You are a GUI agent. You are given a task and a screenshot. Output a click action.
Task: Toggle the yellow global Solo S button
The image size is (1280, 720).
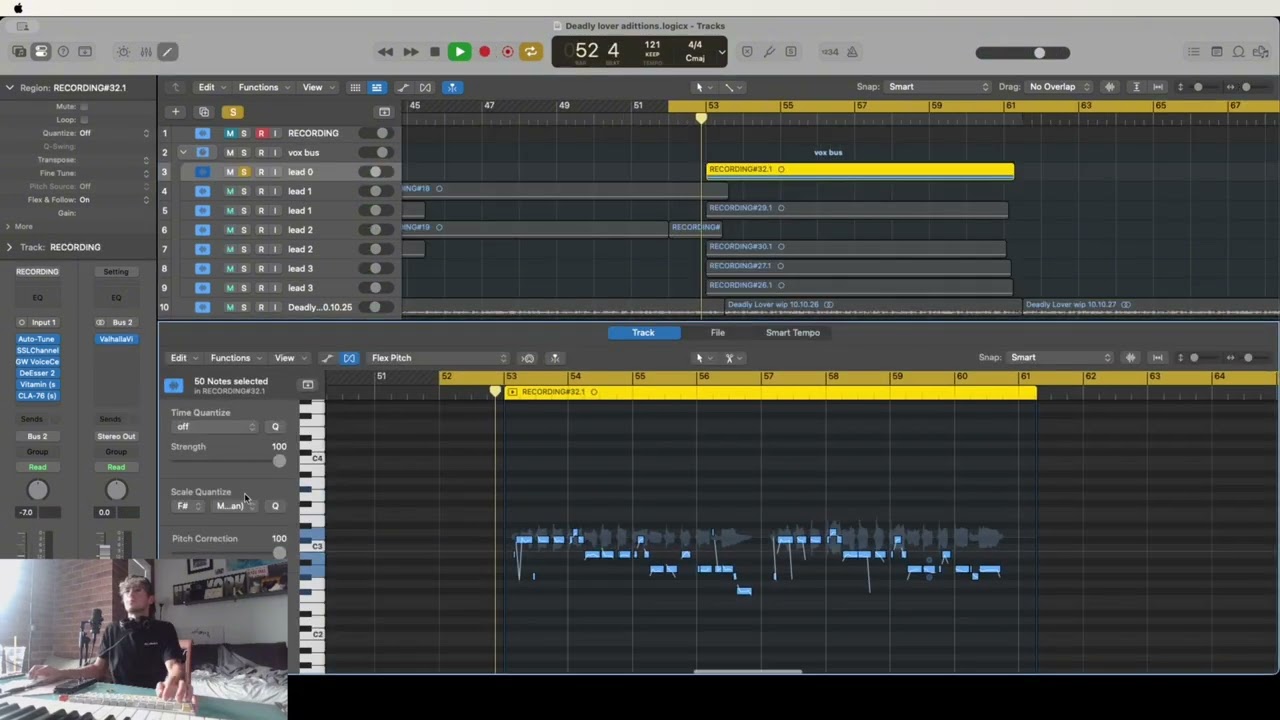click(x=232, y=112)
